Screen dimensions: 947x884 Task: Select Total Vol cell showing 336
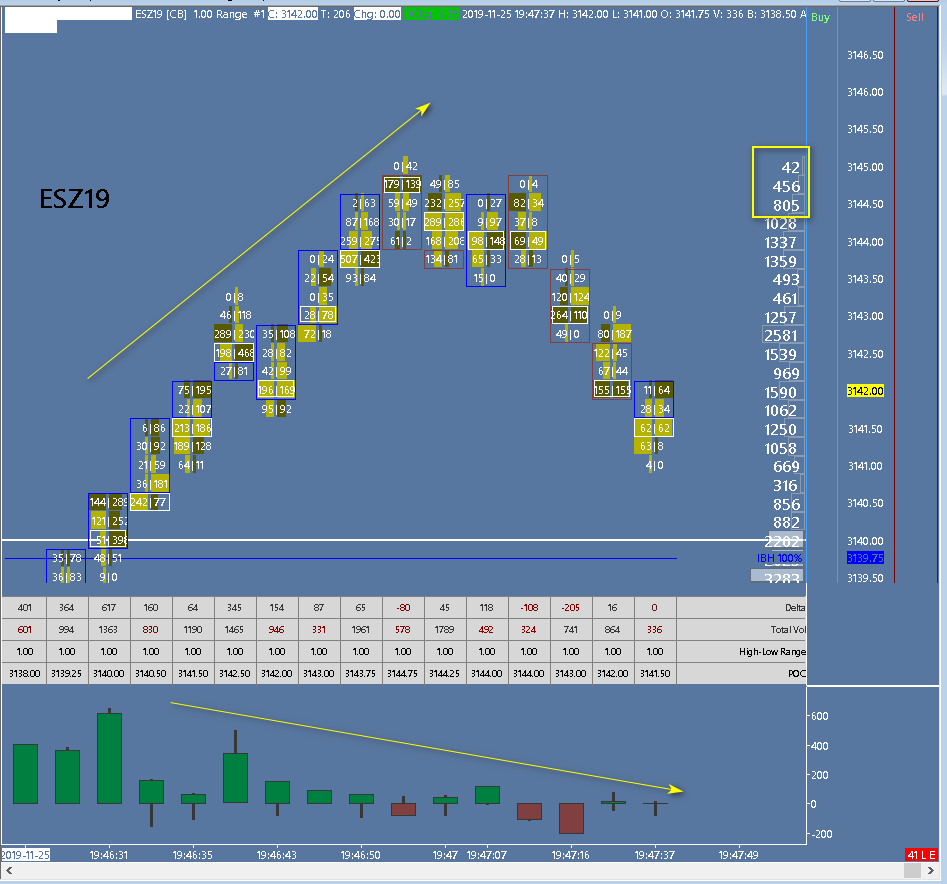655,629
